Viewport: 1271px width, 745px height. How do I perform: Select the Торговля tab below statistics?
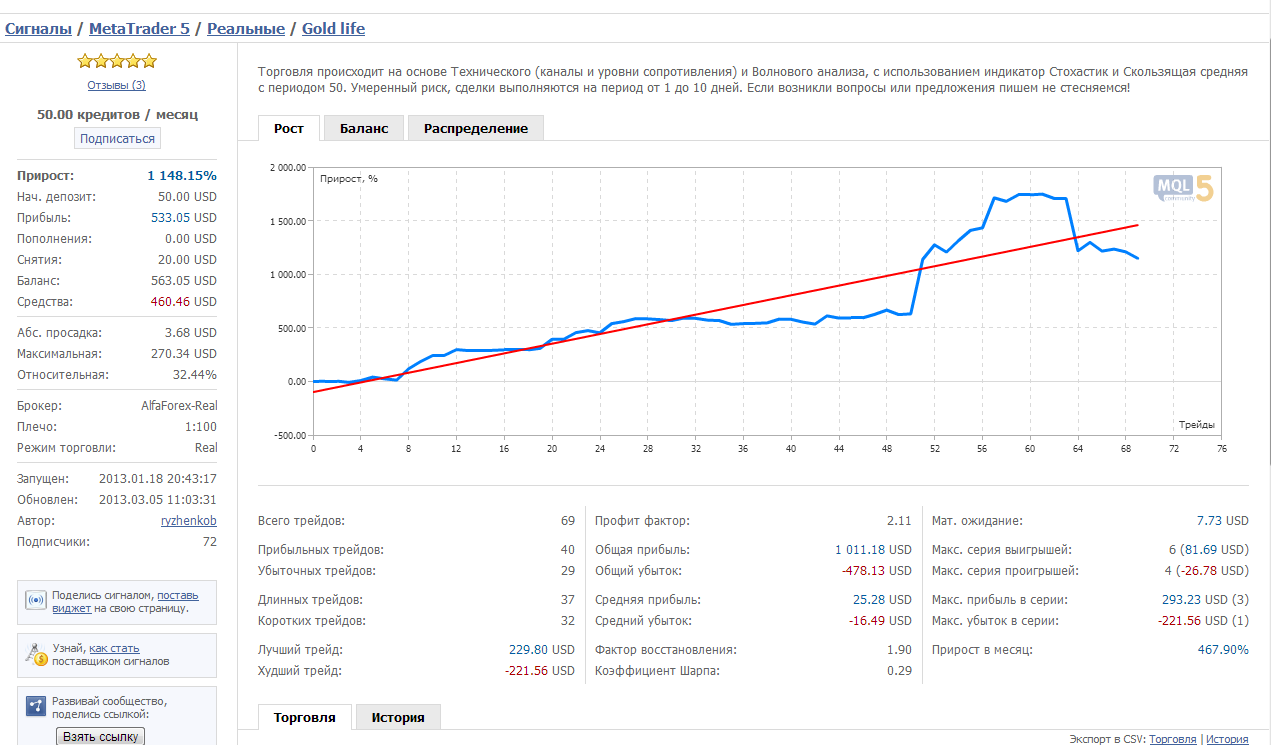pos(304,717)
